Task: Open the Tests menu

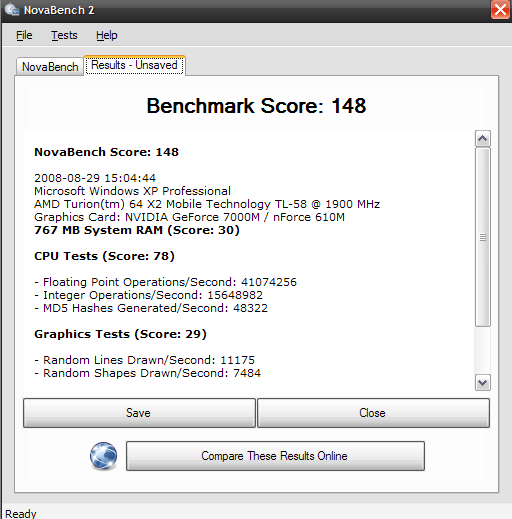Action: 64,35
